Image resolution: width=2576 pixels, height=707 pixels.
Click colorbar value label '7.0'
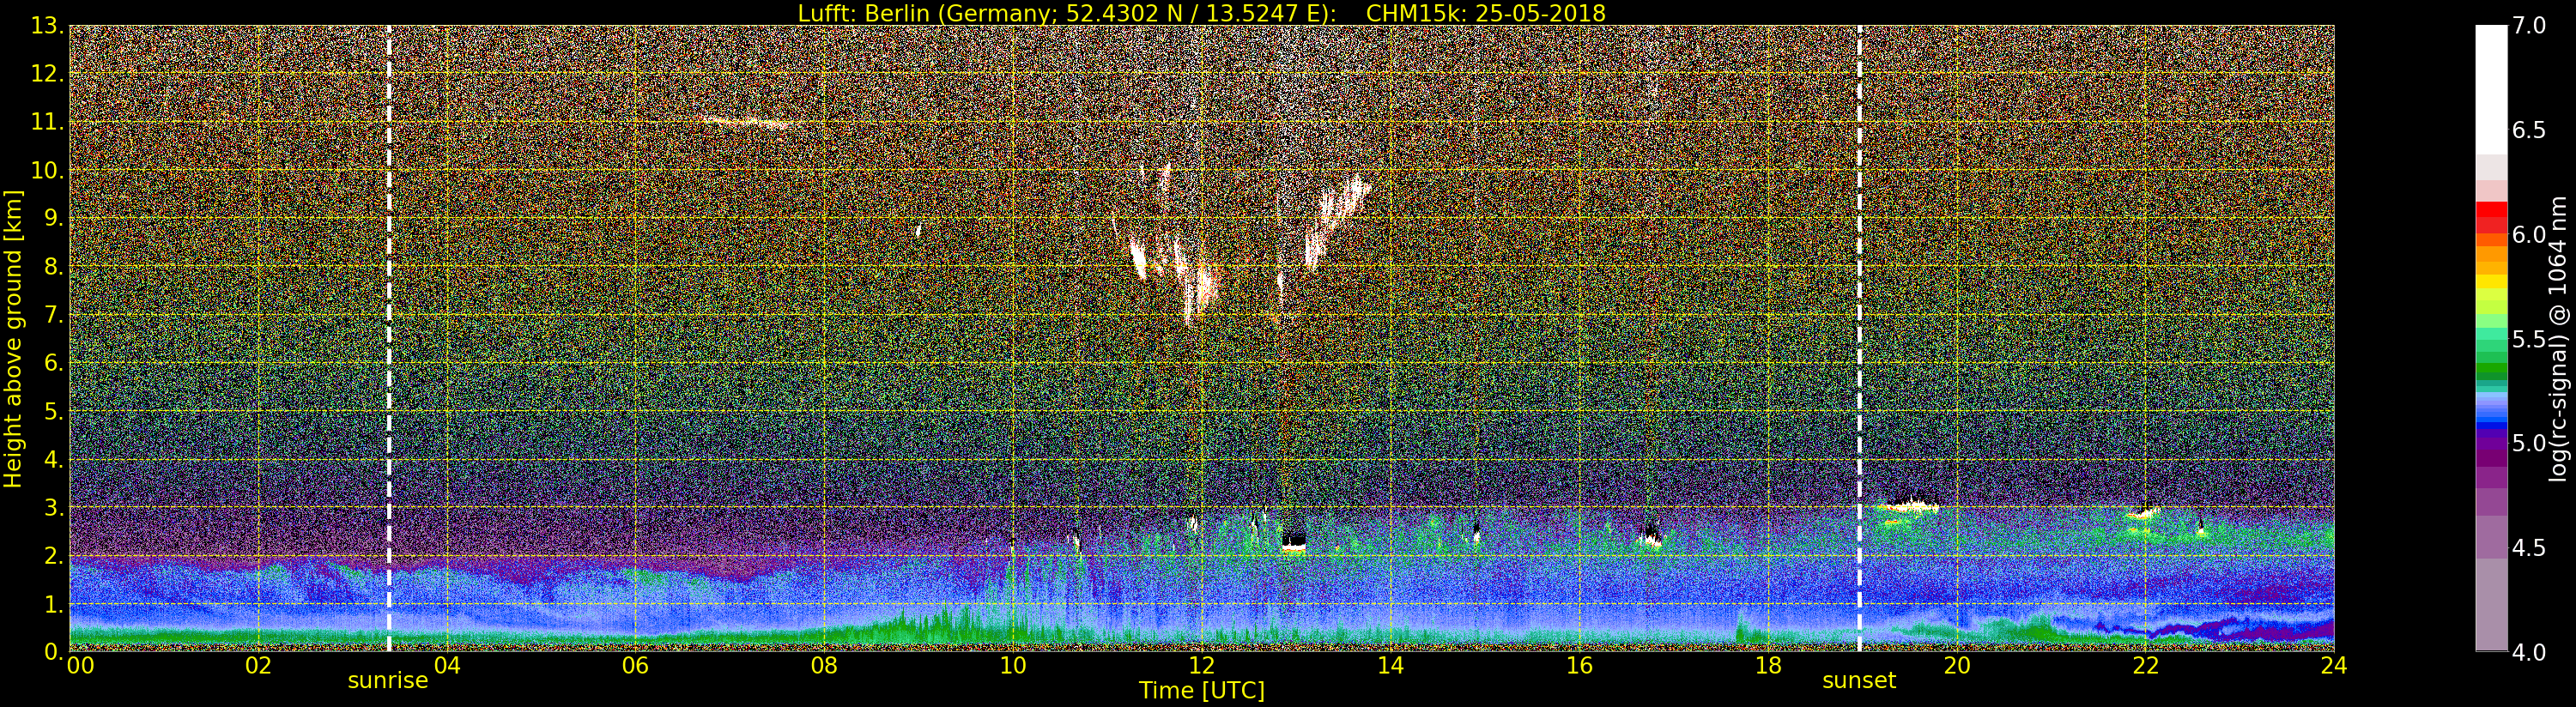point(2529,26)
